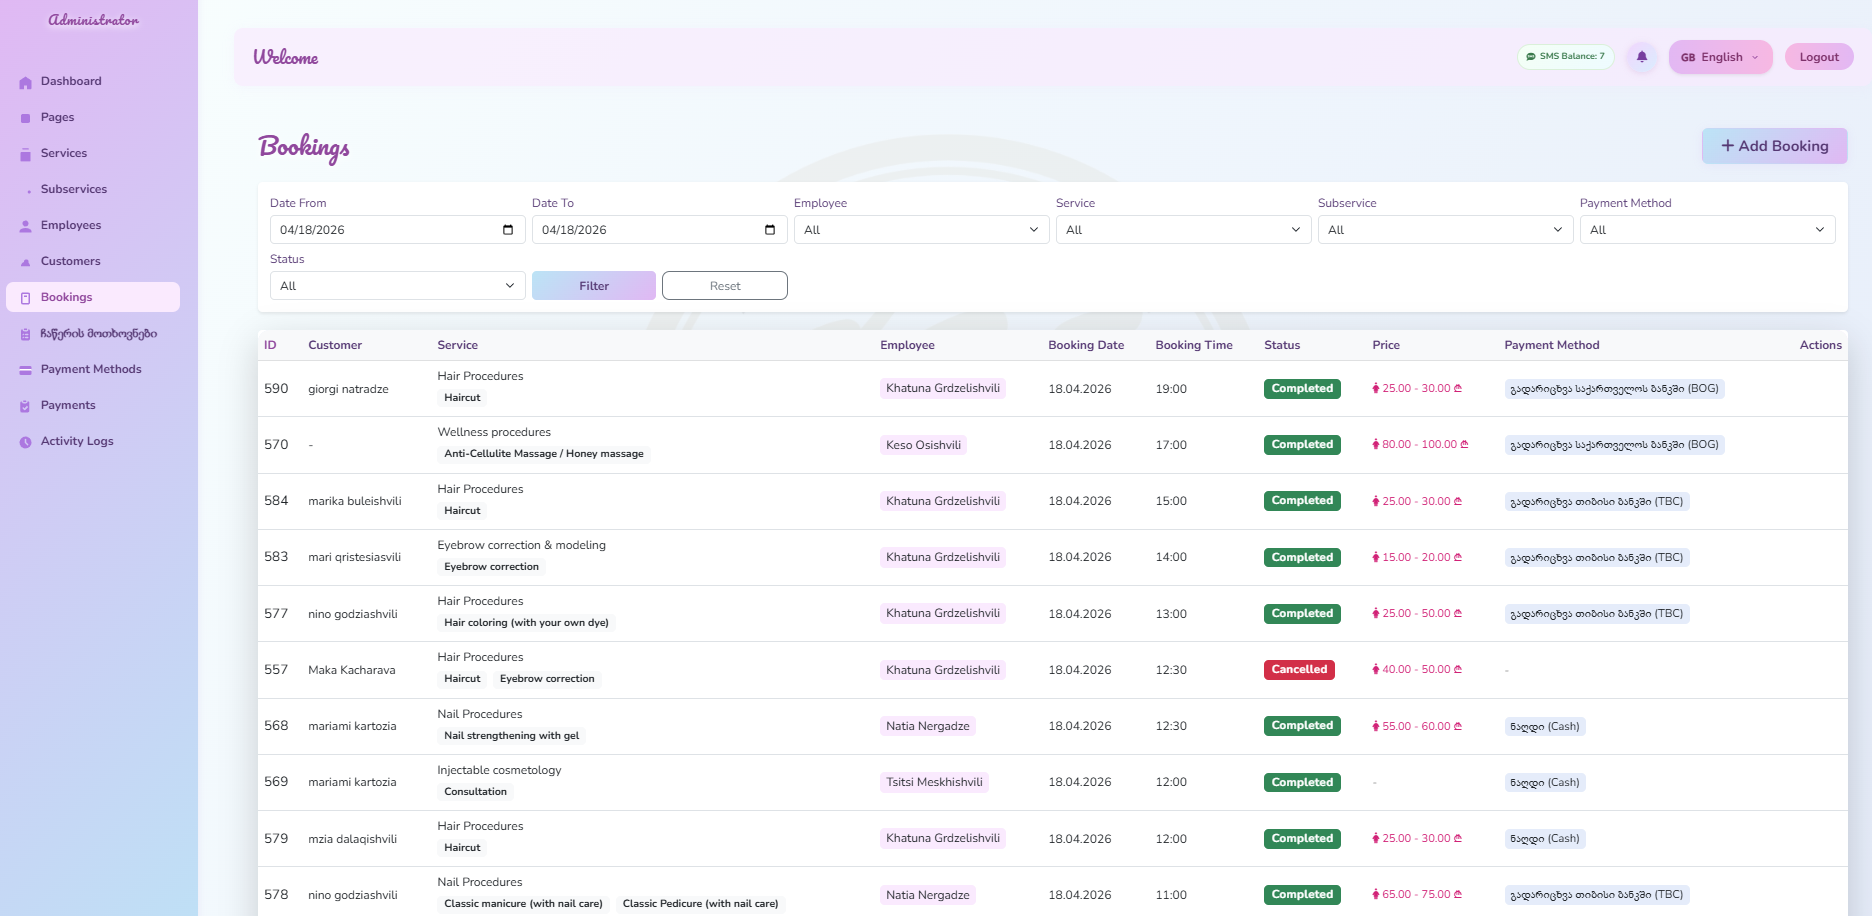Expand the Subservice filter dropdown
1872x916 pixels.
(1445, 230)
